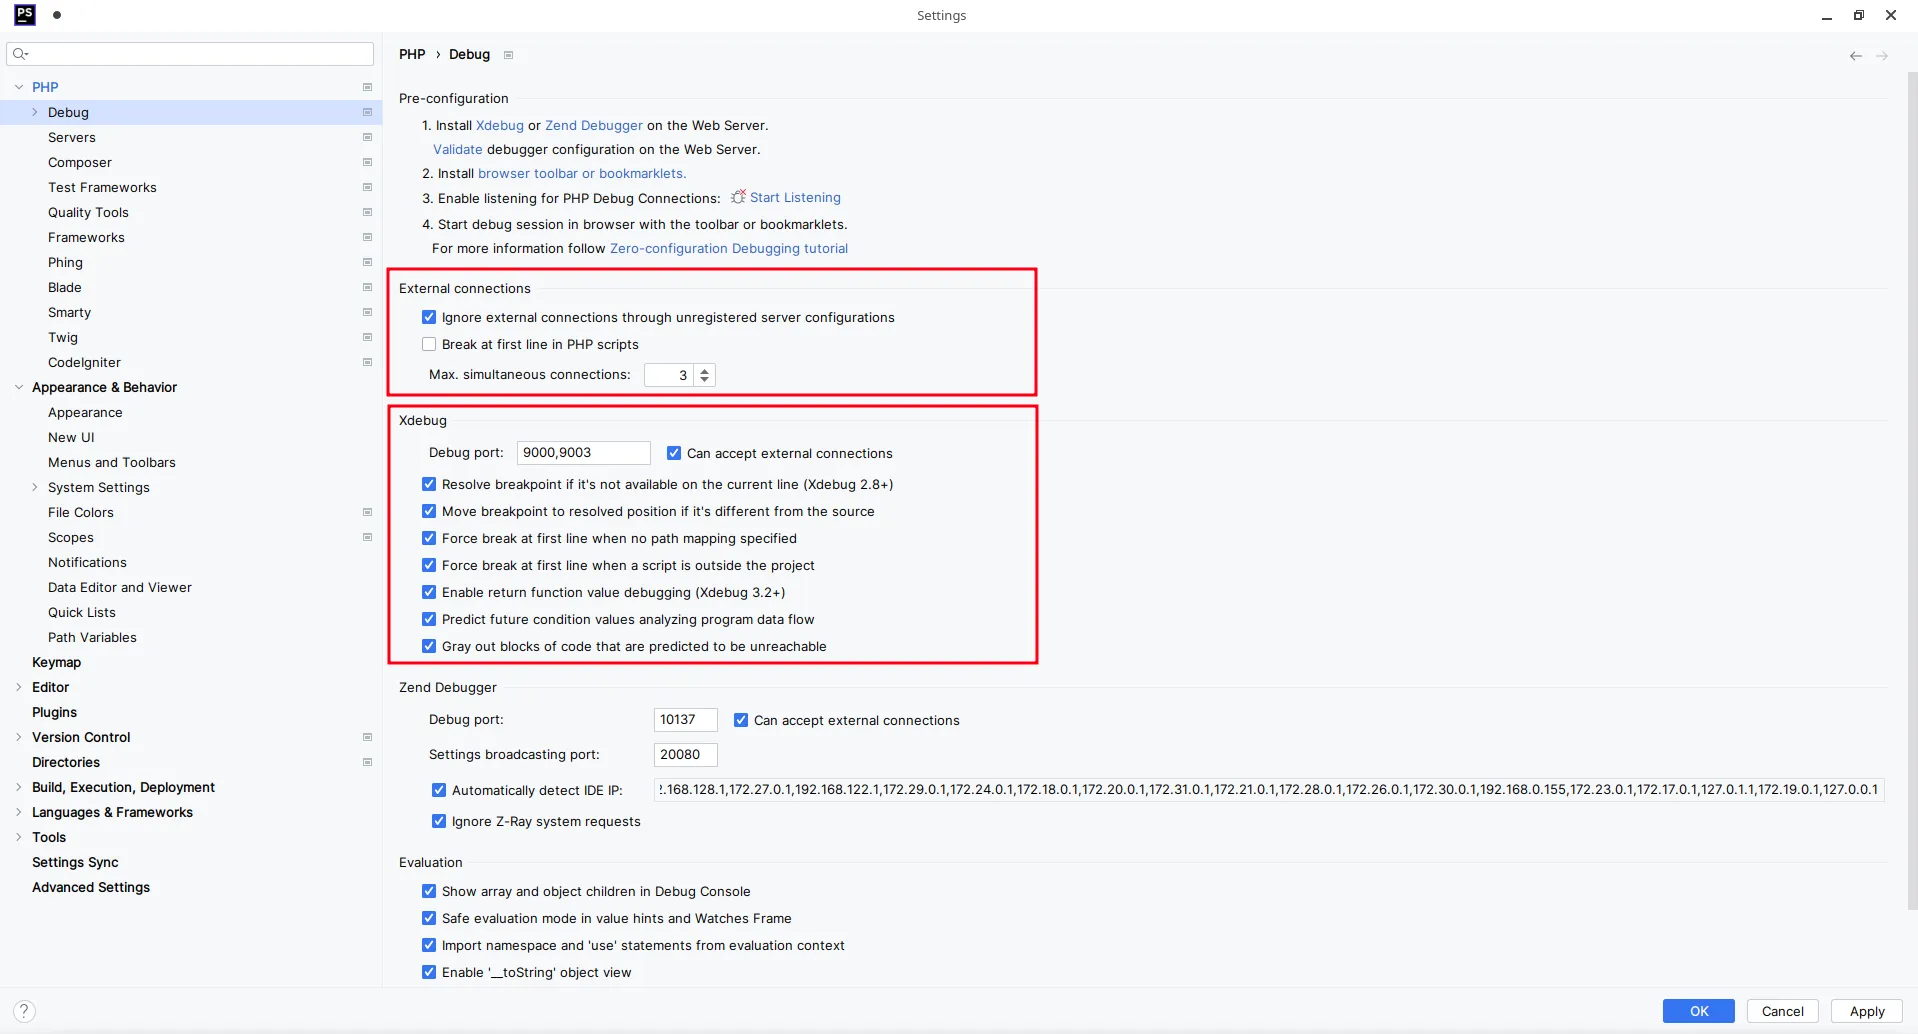Select Servers under PHP
Viewport: 1918px width, 1034px height.
pyautogui.click(x=72, y=137)
